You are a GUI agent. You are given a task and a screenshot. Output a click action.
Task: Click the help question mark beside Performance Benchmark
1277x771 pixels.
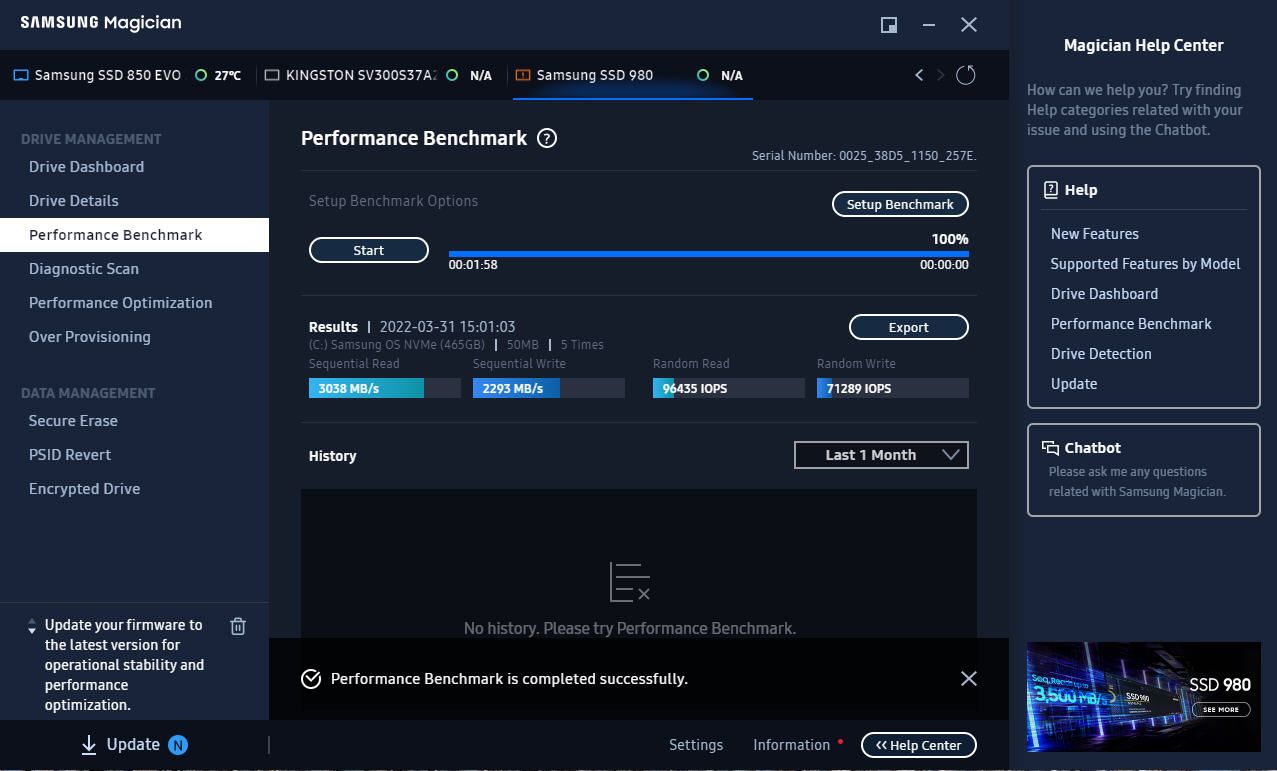(x=547, y=138)
